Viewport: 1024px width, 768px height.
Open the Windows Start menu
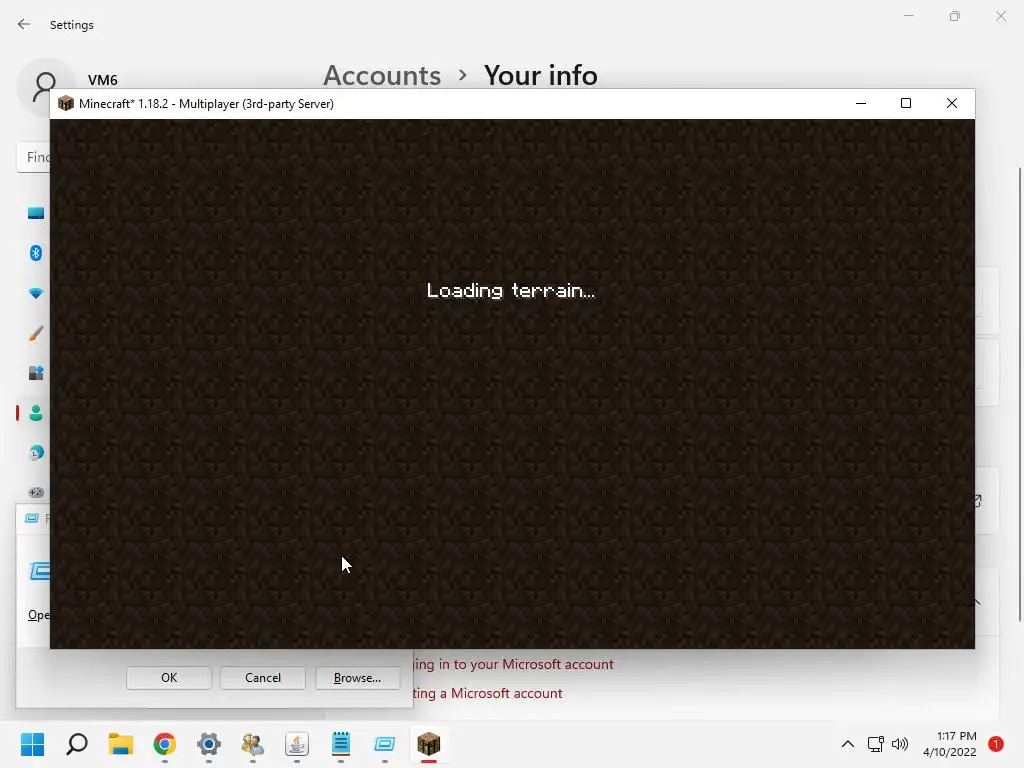tap(32, 743)
